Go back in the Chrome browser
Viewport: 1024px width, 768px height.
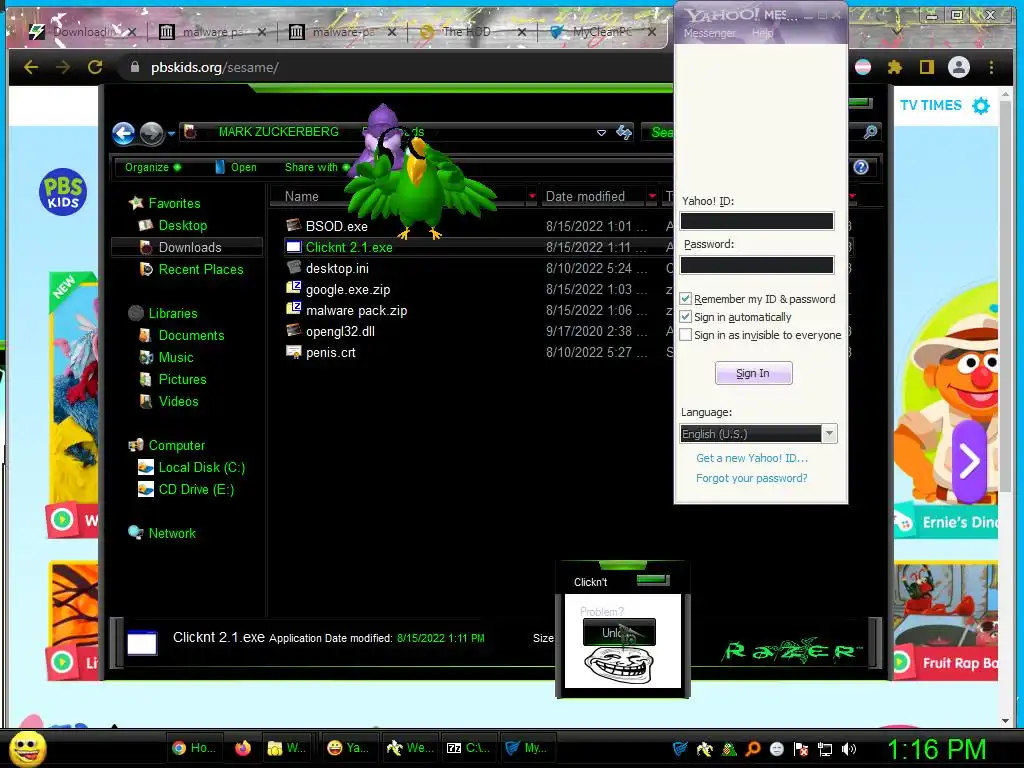coord(31,67)
